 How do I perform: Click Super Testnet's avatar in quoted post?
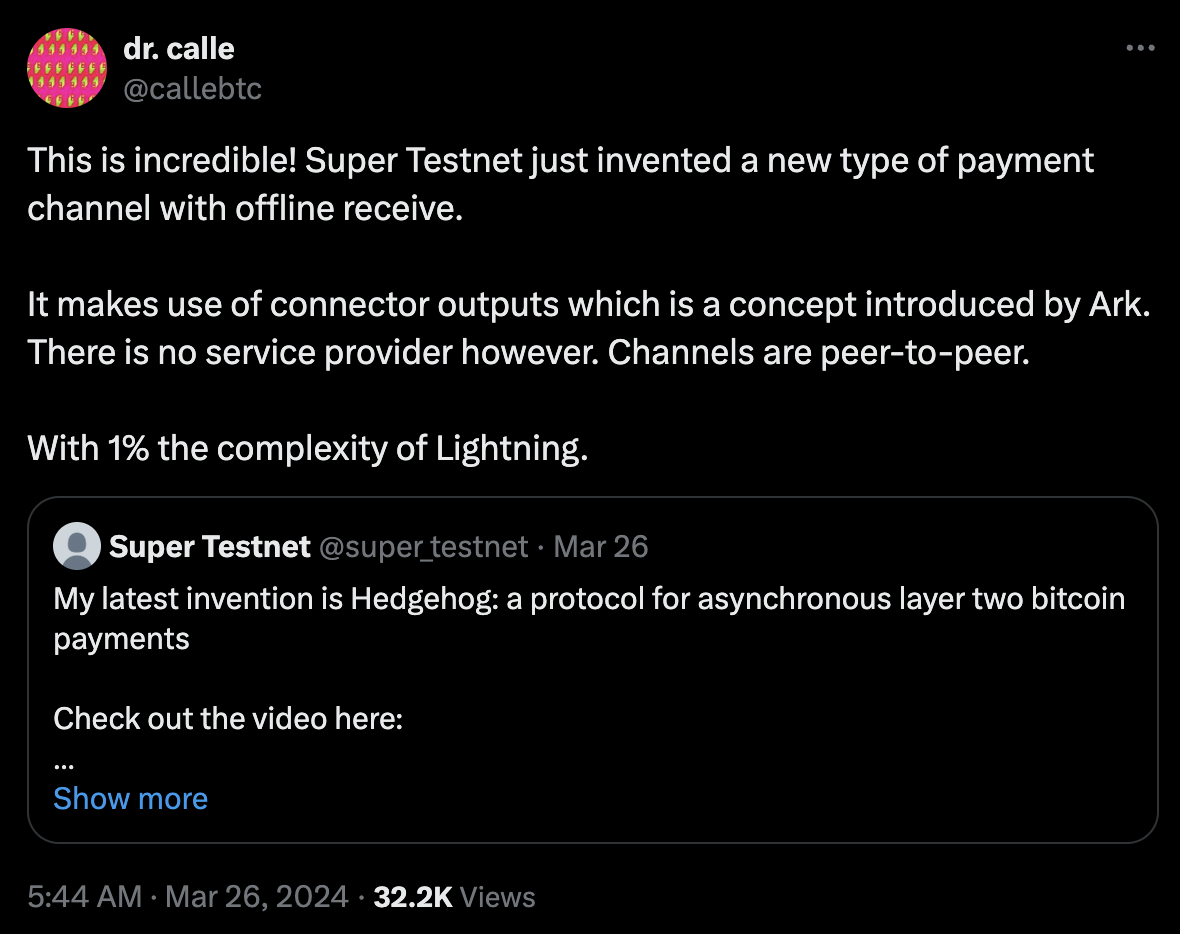pos(77,547)
